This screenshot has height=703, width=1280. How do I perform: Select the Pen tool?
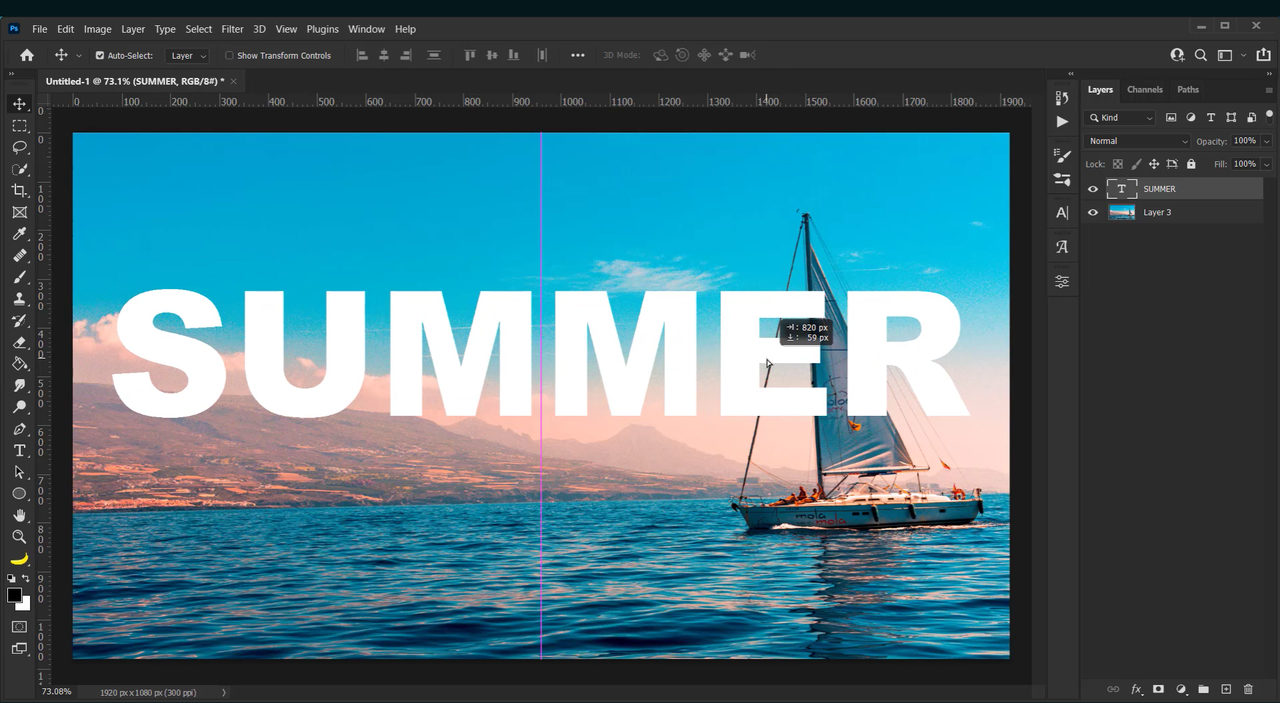click(x=19, y=429)
